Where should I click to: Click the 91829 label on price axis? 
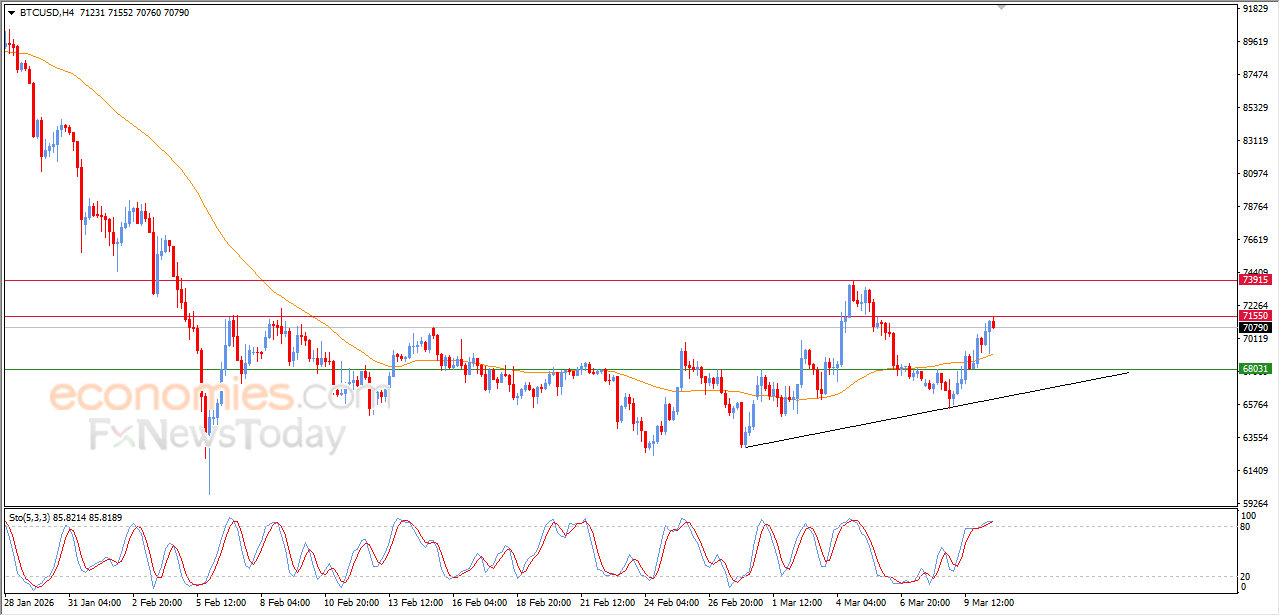1255,9
